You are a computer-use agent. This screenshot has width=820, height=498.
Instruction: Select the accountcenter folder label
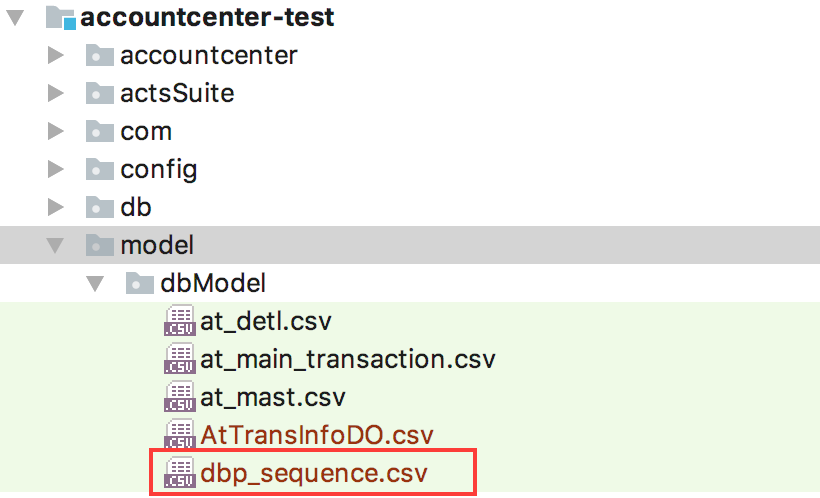tap(209, 55)
